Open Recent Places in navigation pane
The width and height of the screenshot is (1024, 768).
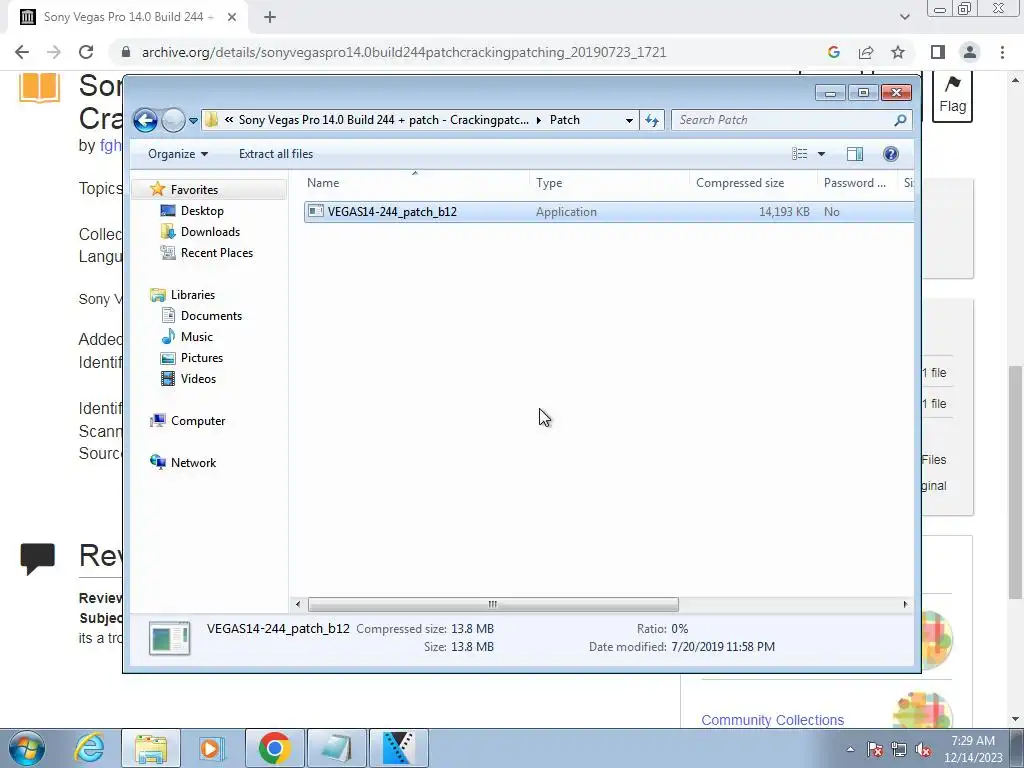tap(216, 253)
